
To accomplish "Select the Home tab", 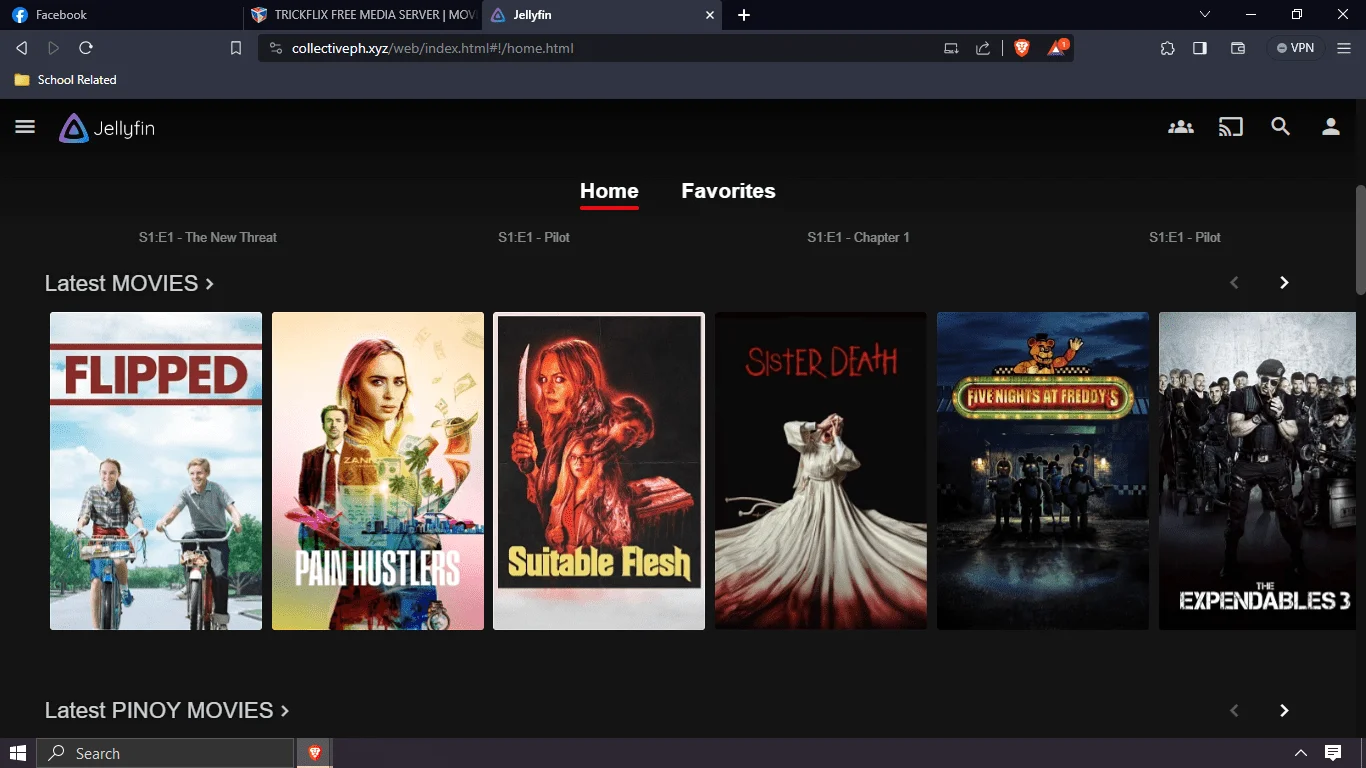I will (x=609, y=191).
